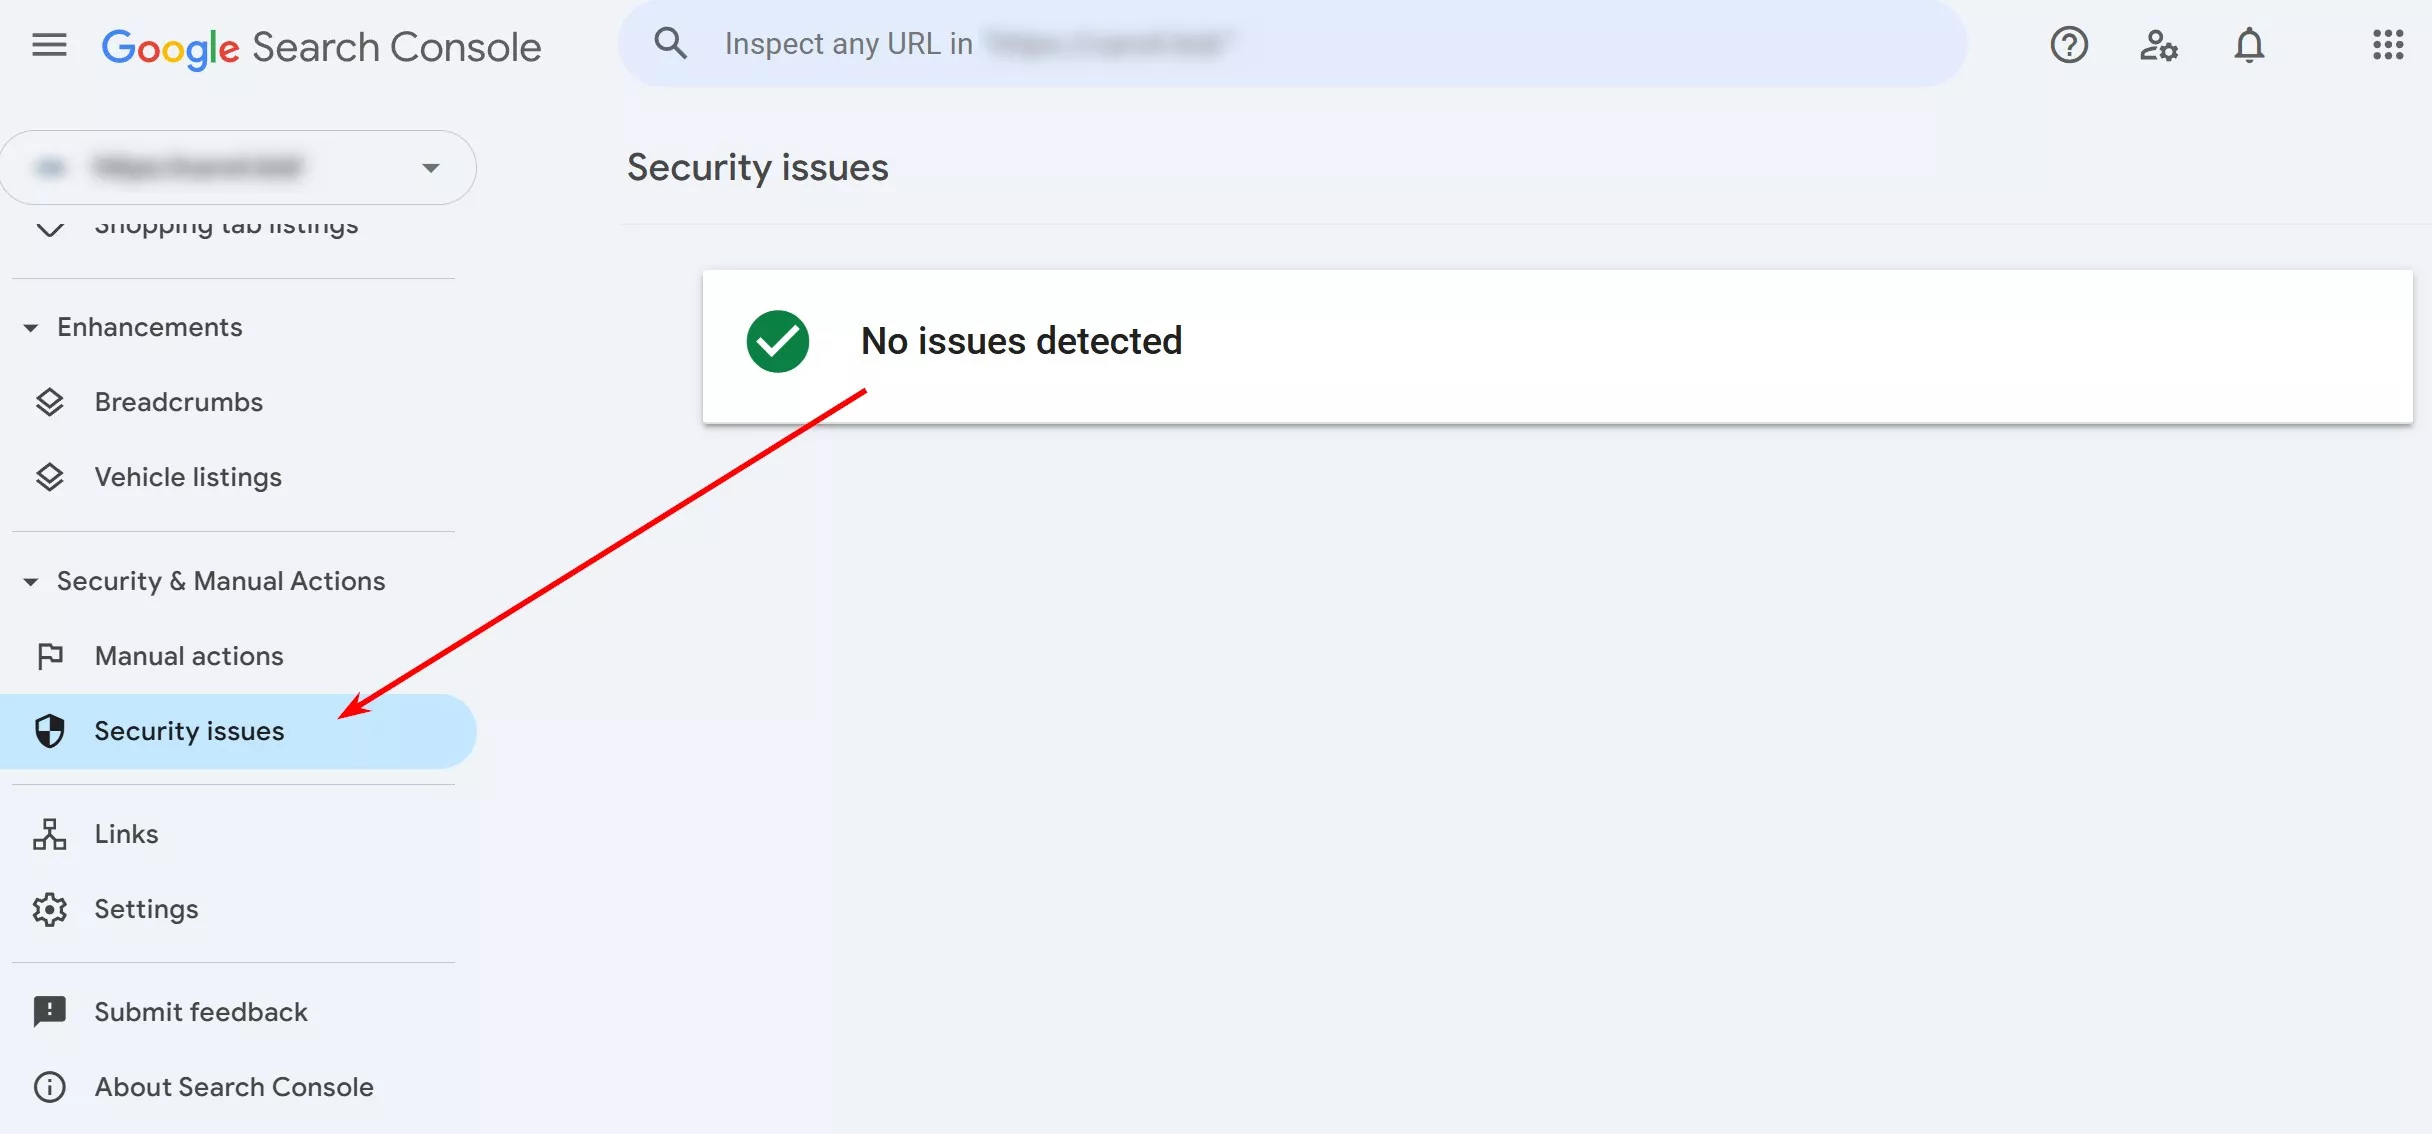The width and height of the screenshot is (2432, 1134).
Task: Expand the Shopping tab listings chevron
Action: (49, 227)
